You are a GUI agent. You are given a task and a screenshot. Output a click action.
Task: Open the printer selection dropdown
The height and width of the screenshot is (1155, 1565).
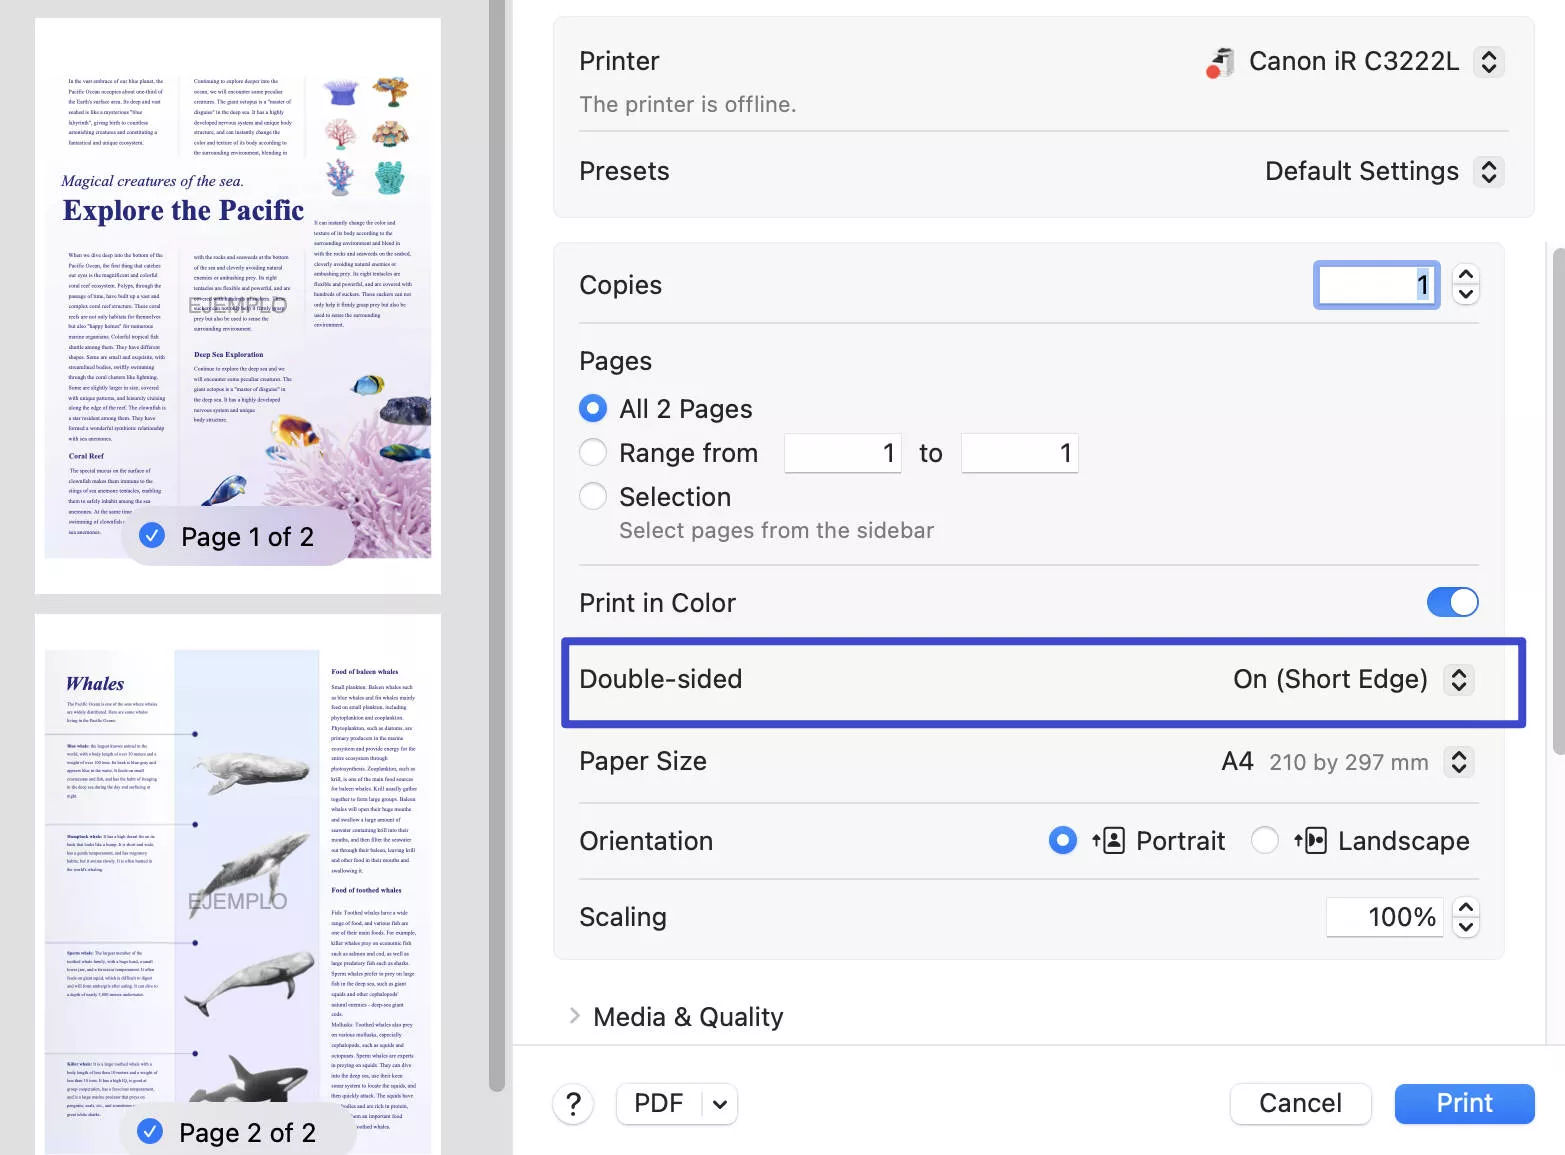(x=1489, y=61)
